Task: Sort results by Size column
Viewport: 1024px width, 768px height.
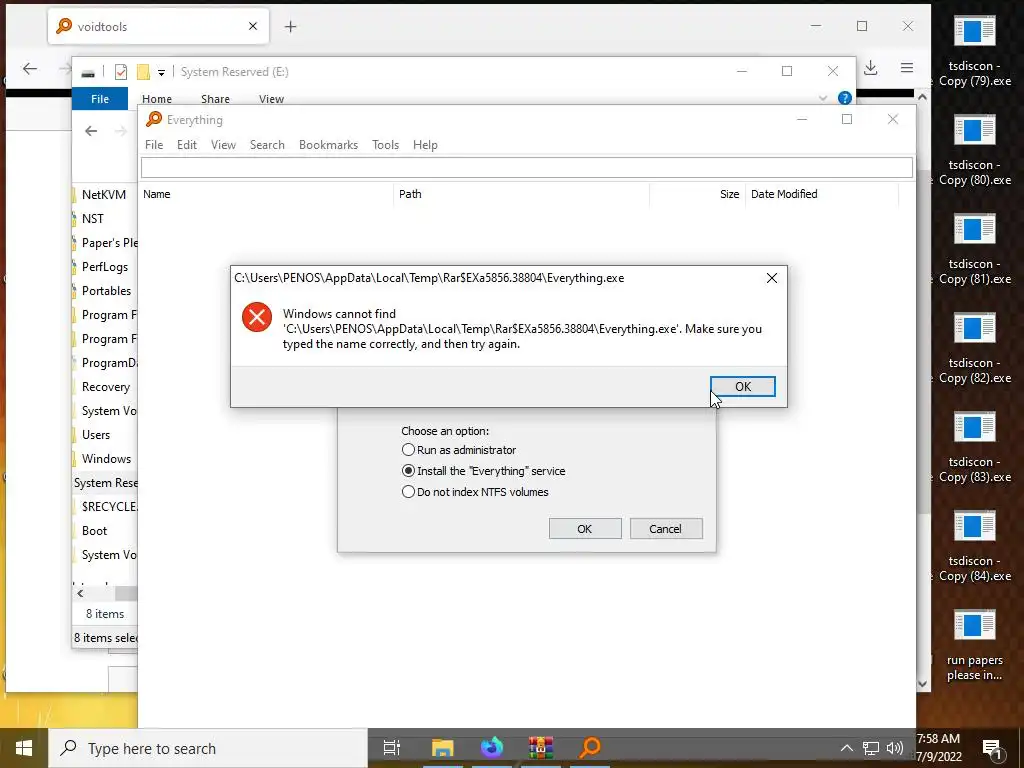Action: click(x=697, y=194)
